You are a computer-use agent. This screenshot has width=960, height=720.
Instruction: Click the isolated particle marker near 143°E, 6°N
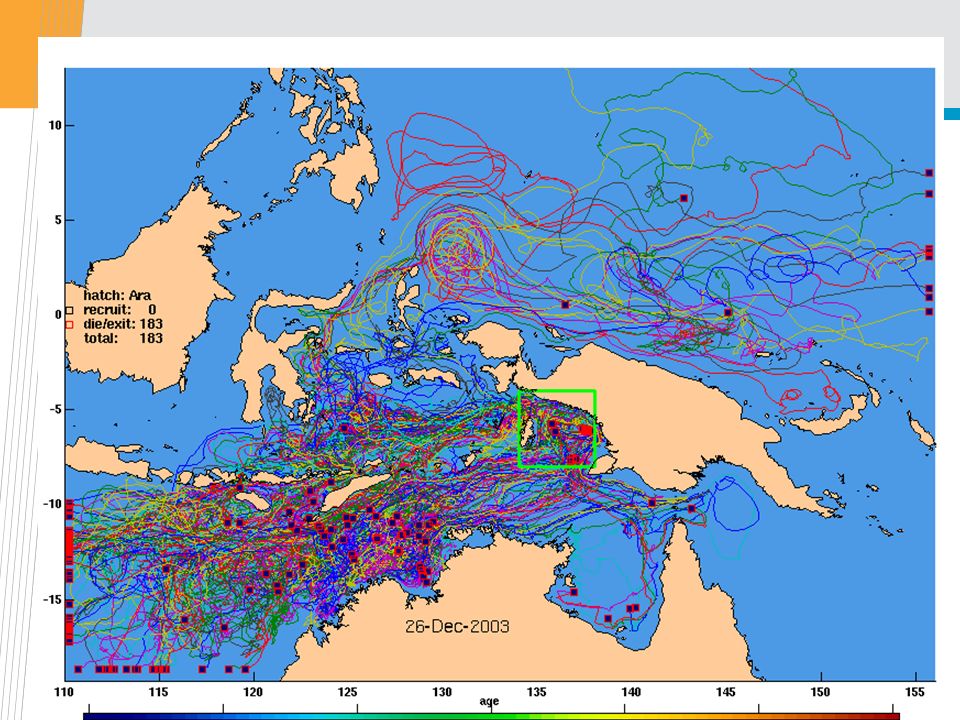point(684,198)
